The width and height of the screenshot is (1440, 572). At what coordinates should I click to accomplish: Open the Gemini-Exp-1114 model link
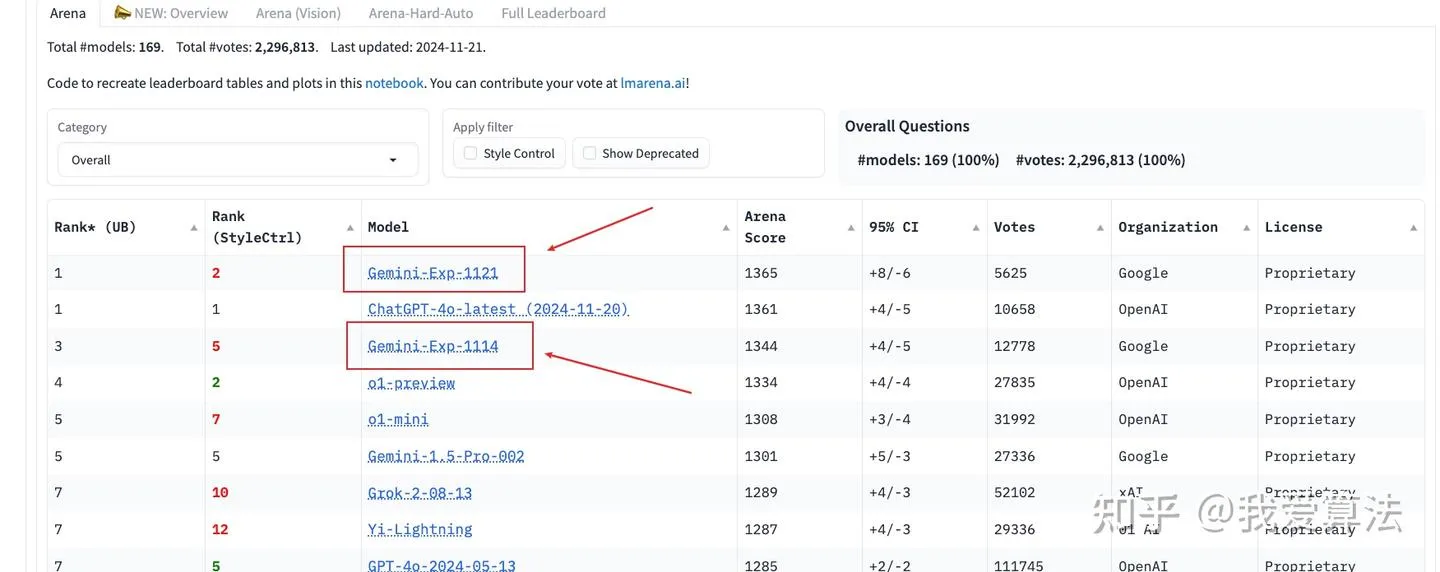(x=433, y=346)
